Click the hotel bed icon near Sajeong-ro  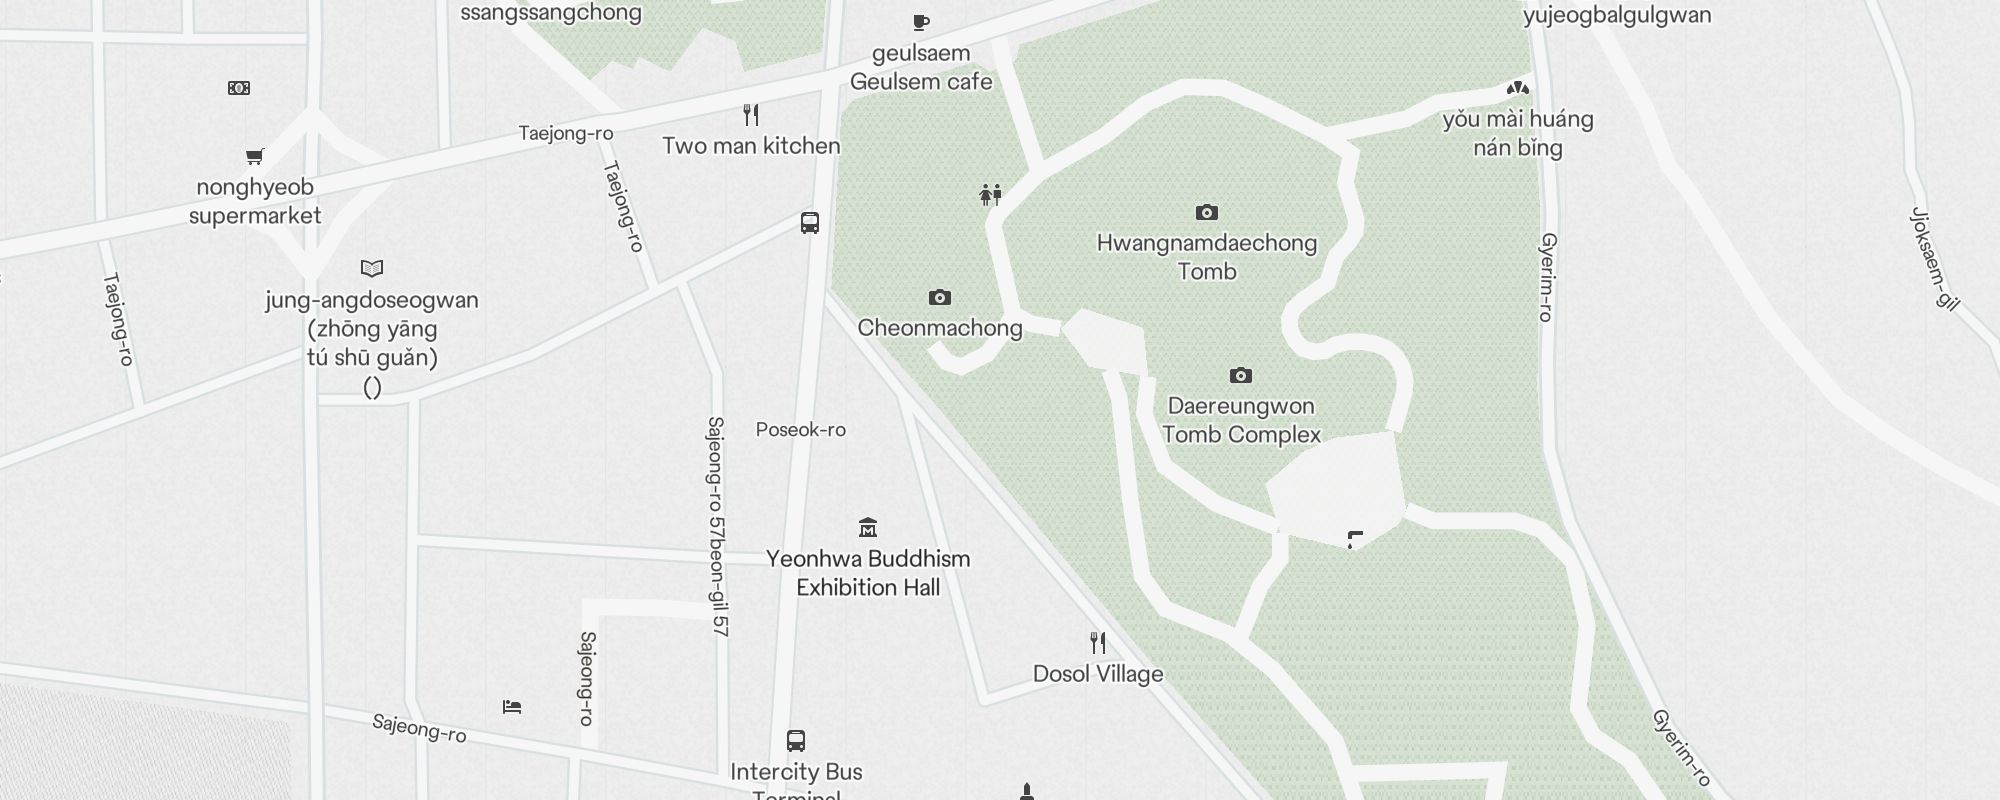[512, 707]
